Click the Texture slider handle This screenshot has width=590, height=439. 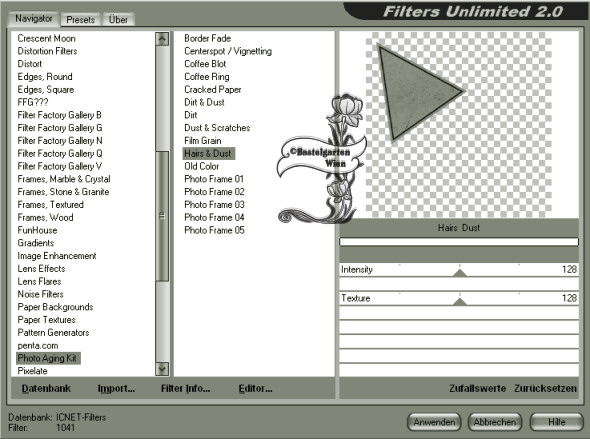(x=459, y=301)
